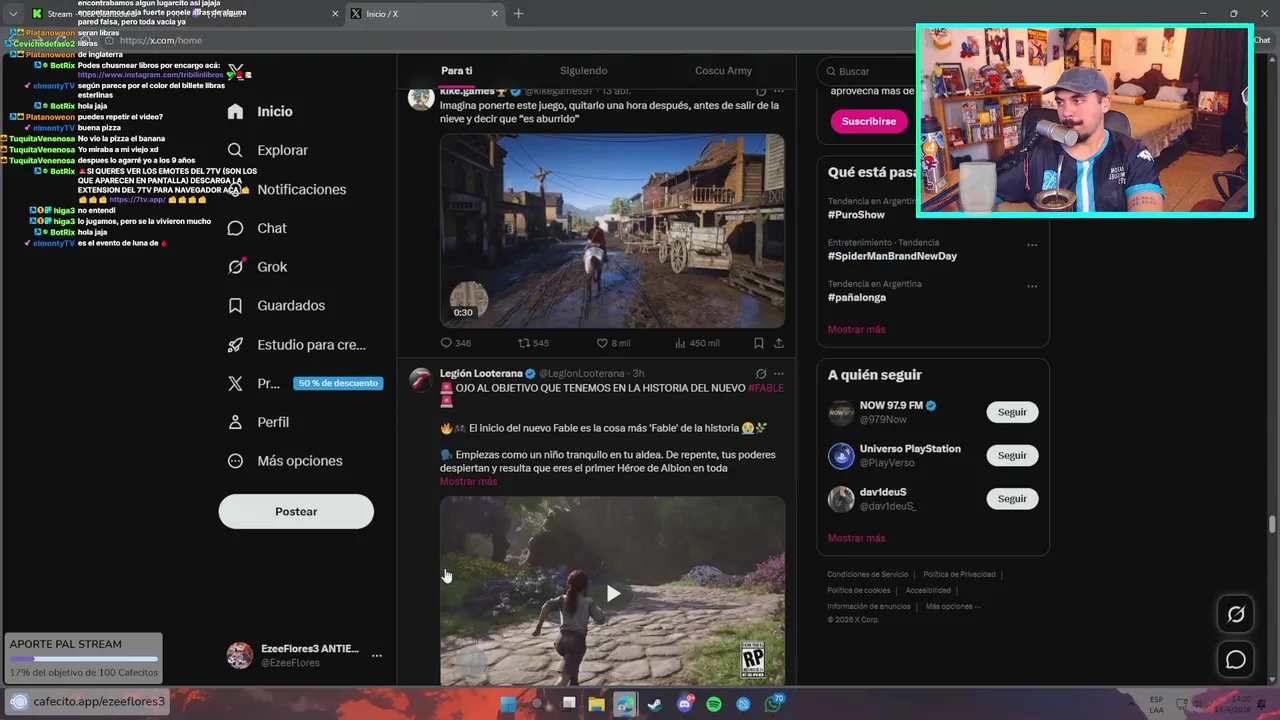Open Accesibilidad footer link
The image size is (1280, 720).
(x=928, y=591)
